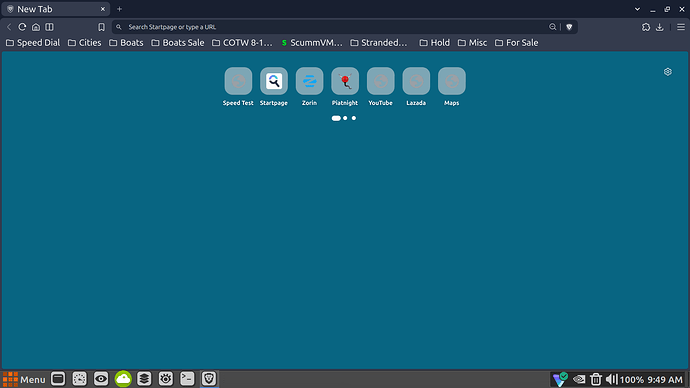Open the browser hamburger menu

(x=681, y=27)
